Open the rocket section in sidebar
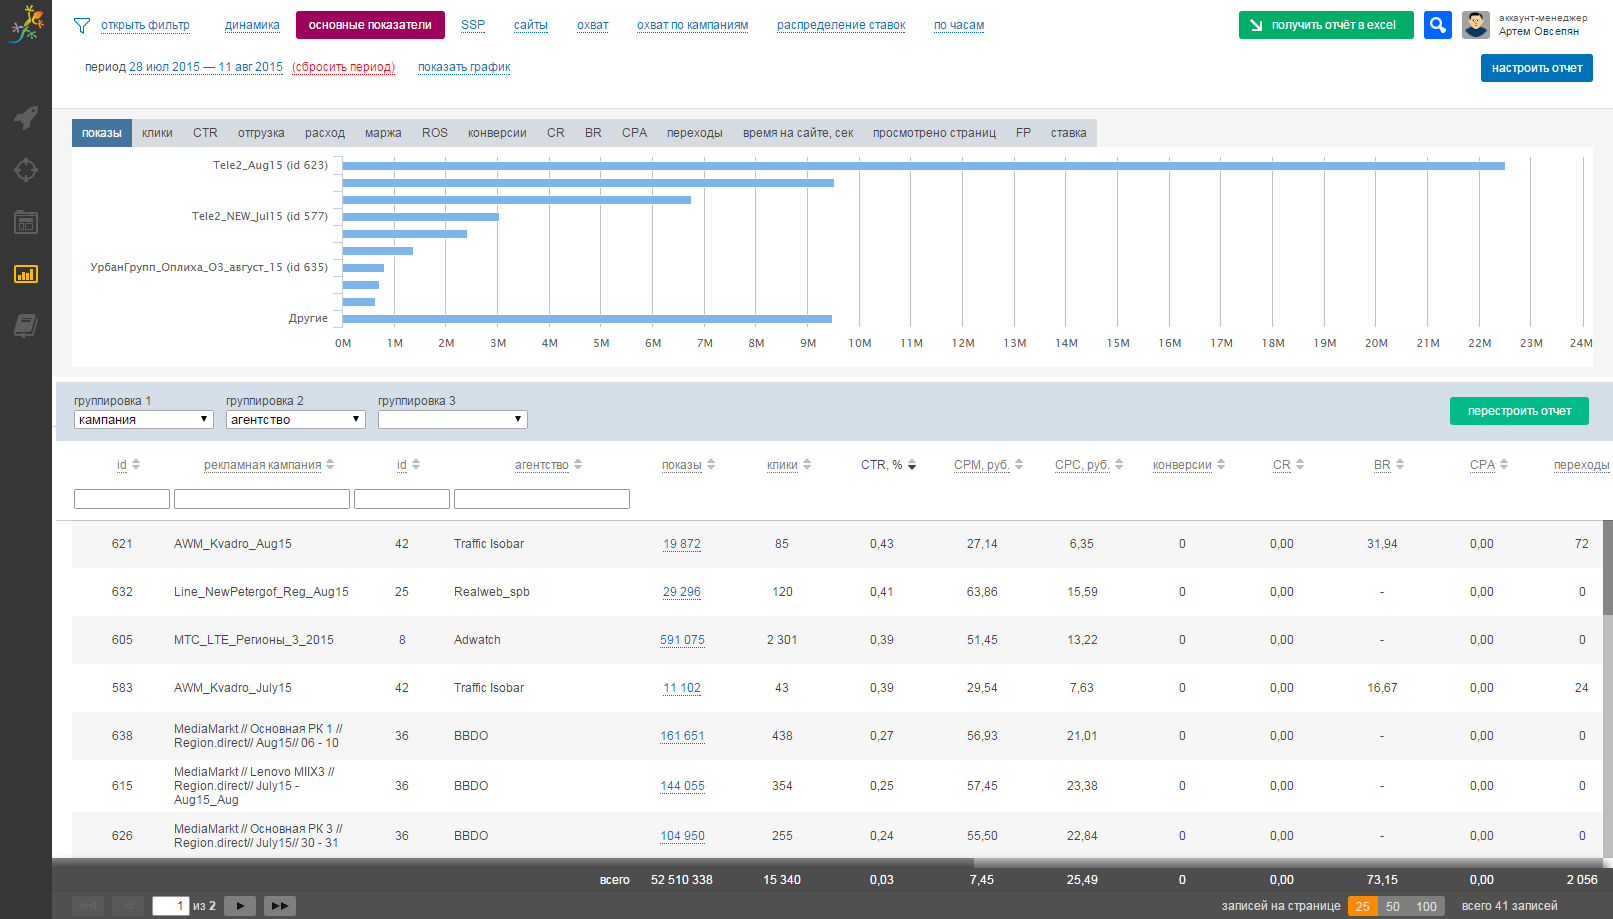This screenshot has width=1613, height=919. (26, 117)
